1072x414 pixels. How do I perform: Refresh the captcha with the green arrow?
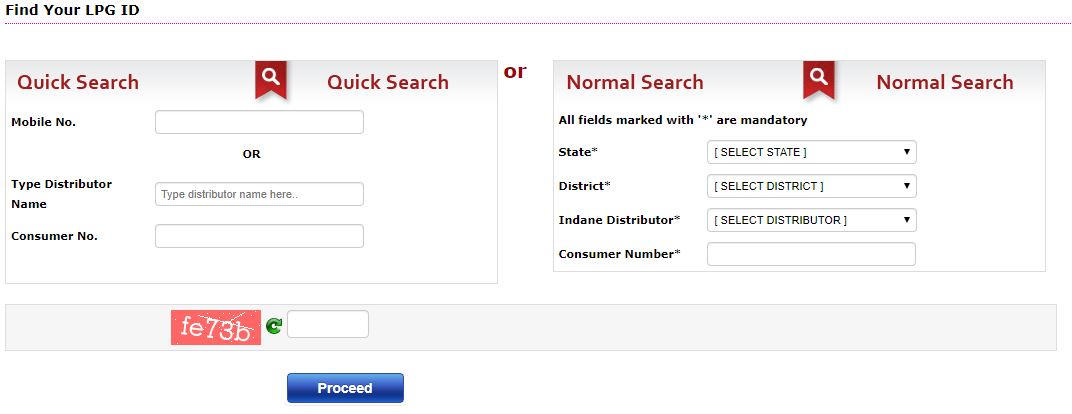coord(273,326)
